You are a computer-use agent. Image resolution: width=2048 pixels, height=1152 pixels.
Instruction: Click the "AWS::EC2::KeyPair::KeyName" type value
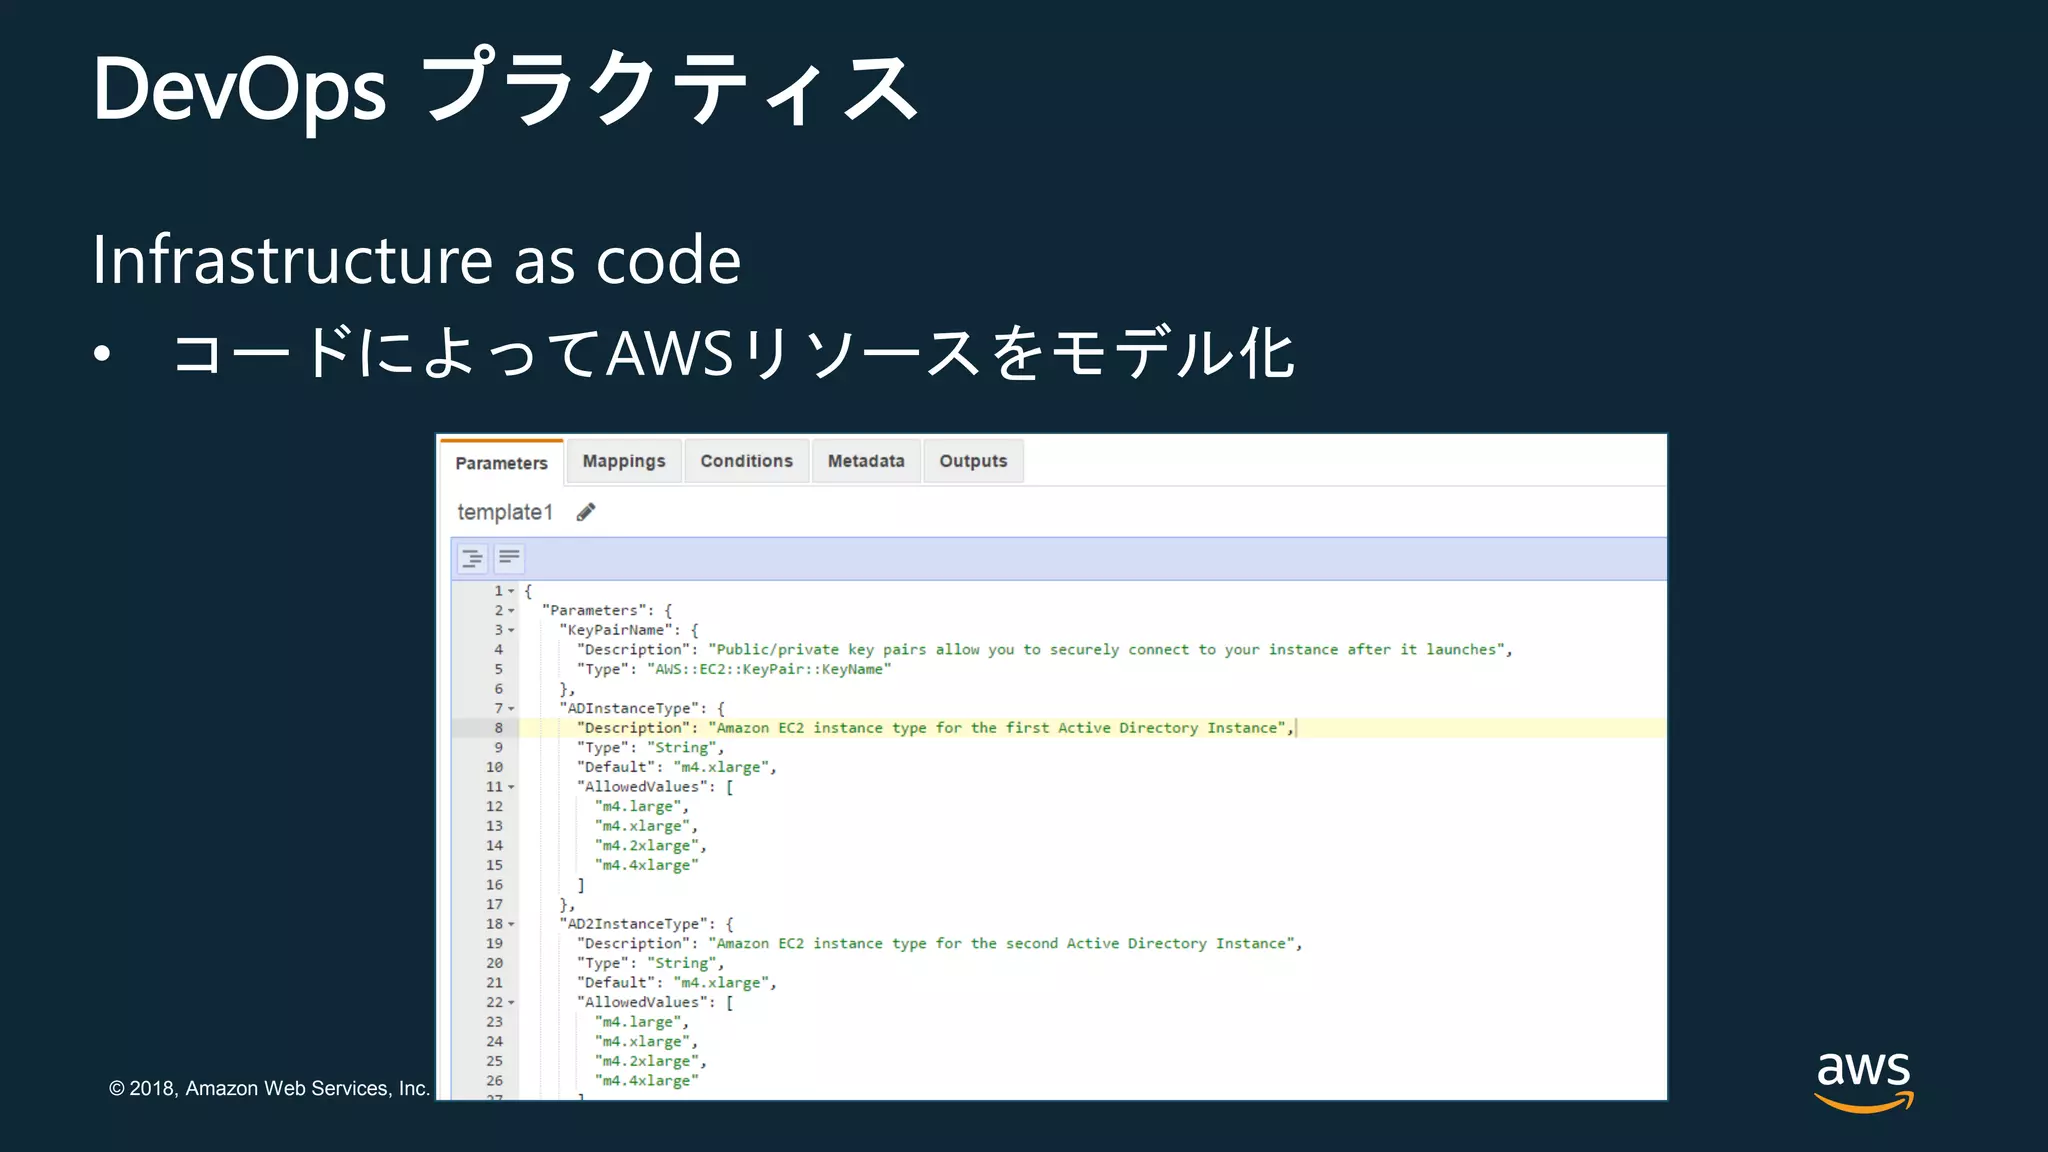[769, 669]
